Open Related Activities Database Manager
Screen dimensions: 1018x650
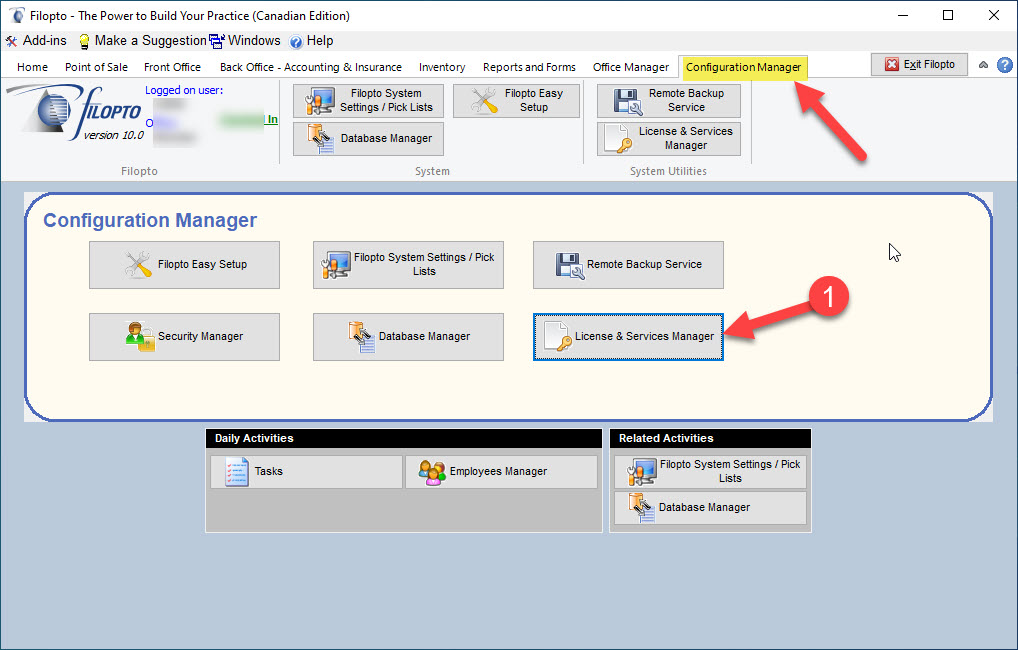pyautogui.click(x=710, y=508)
